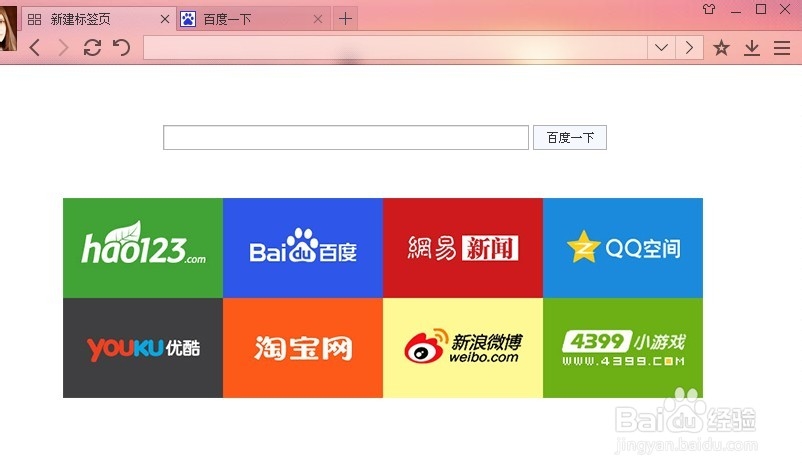Switch to the 新建标签页 tab
The width and height of the screenshot is (802, 472).
[99, 19]
